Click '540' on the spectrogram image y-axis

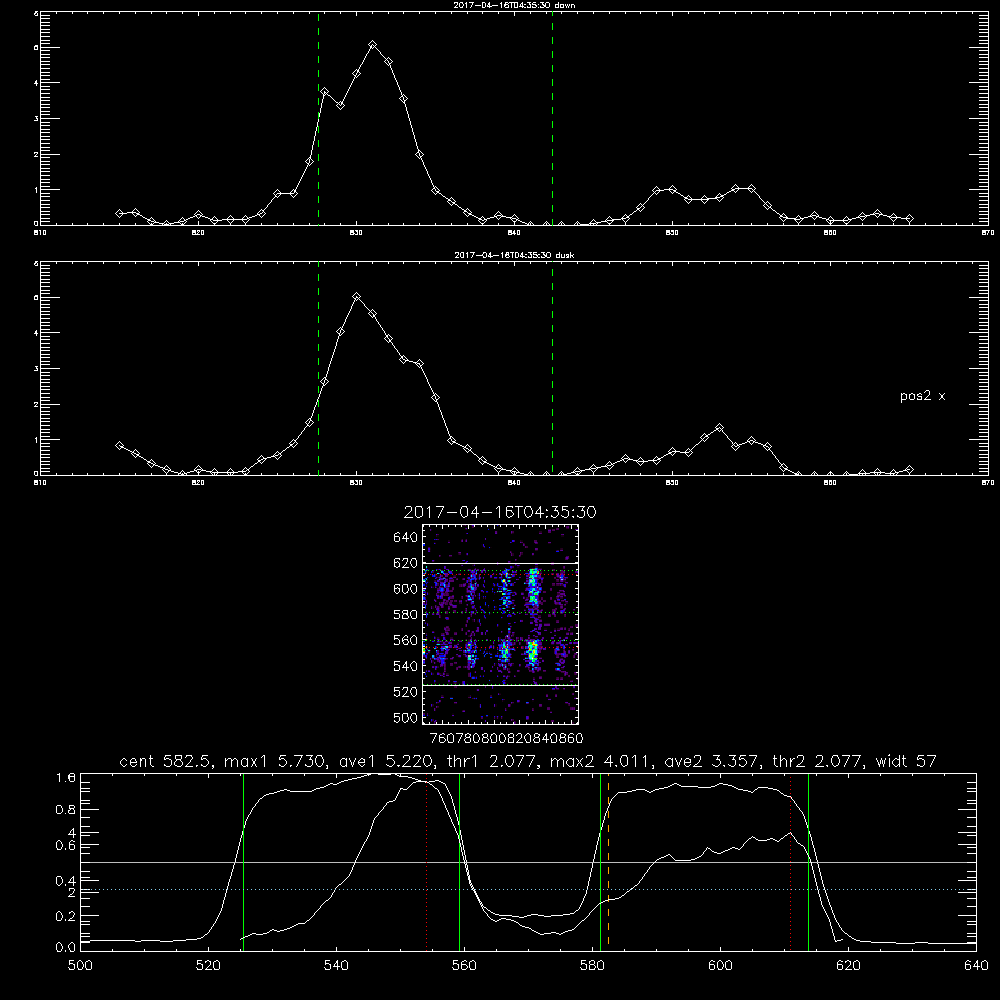(x=406, y=666)
